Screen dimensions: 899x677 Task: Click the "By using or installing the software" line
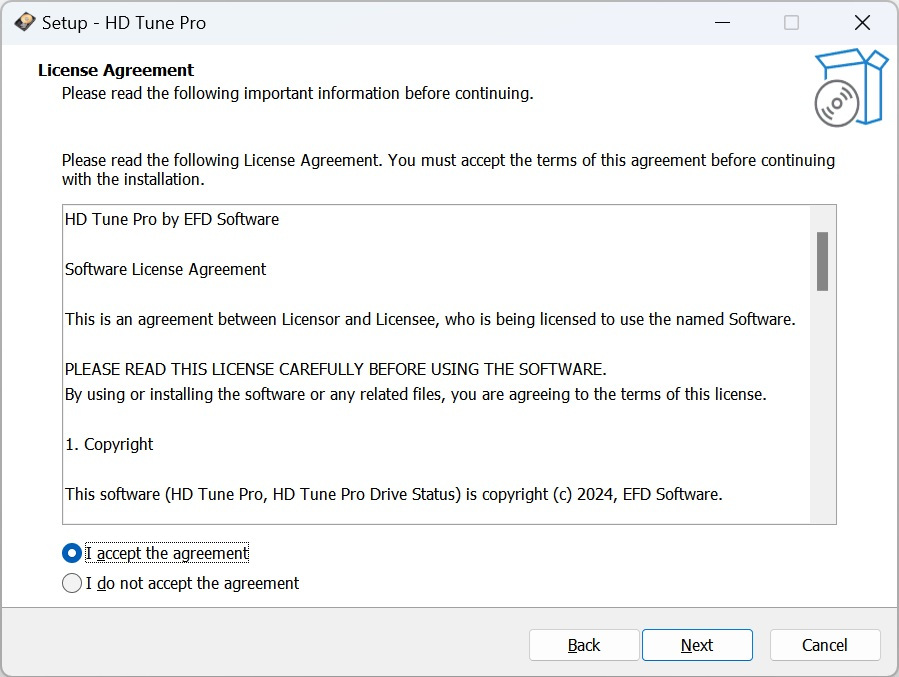(415, 394)
